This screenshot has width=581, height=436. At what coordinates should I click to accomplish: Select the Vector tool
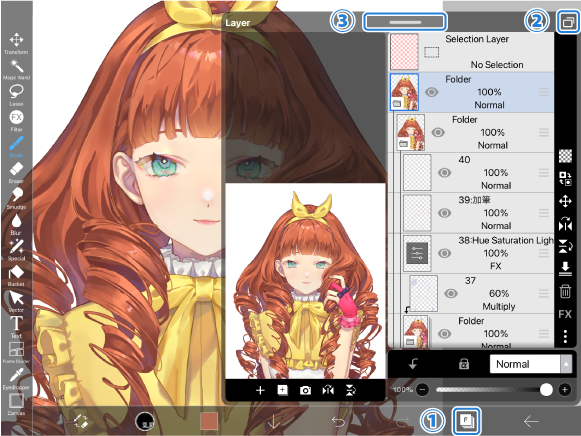(x=16, y=302)
